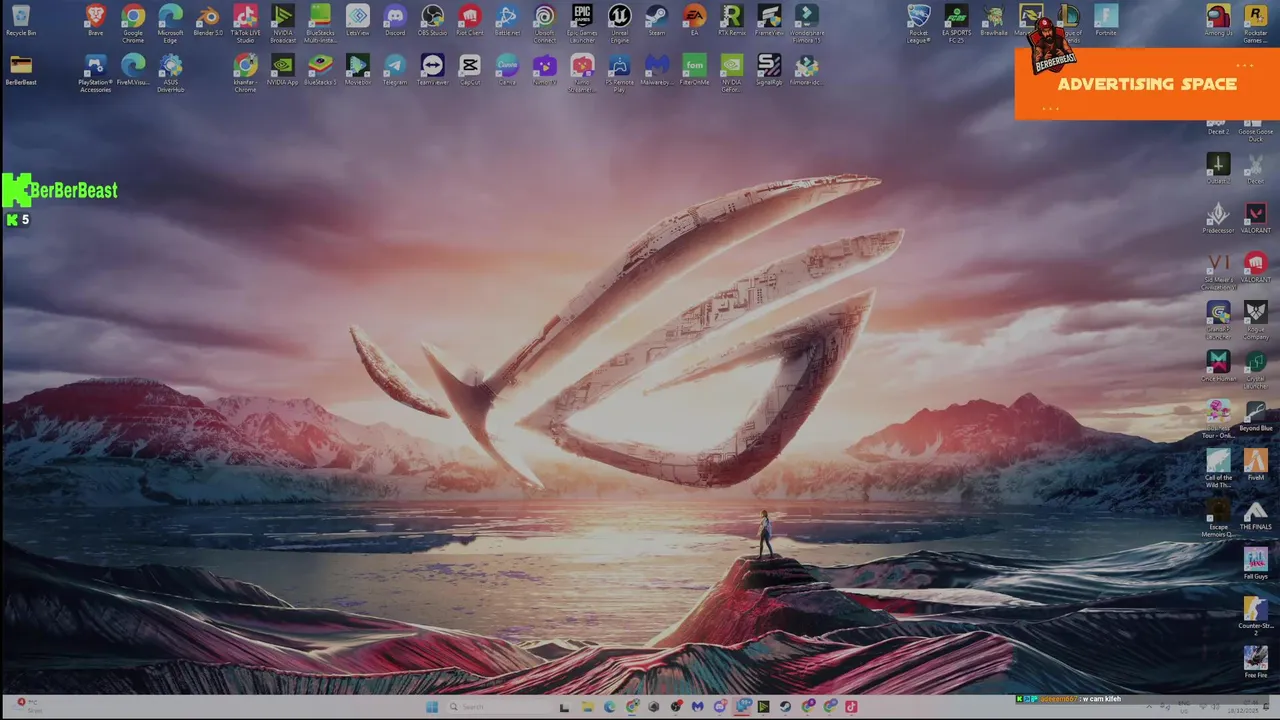1280x720 pixels.
Task: Open the BlueStacks 5 shortcut
Action: point(320,70)
